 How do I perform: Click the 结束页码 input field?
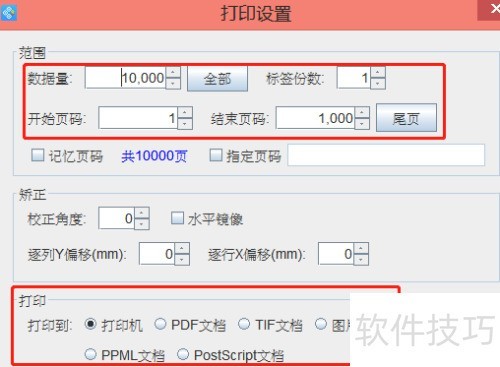(x=315, y=118)
